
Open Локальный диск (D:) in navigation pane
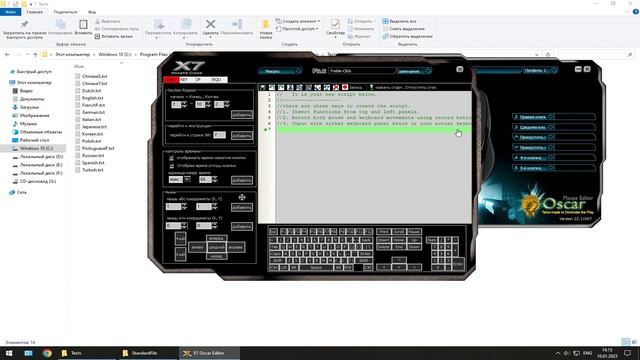pyautogui.click(x=41, y=157)
